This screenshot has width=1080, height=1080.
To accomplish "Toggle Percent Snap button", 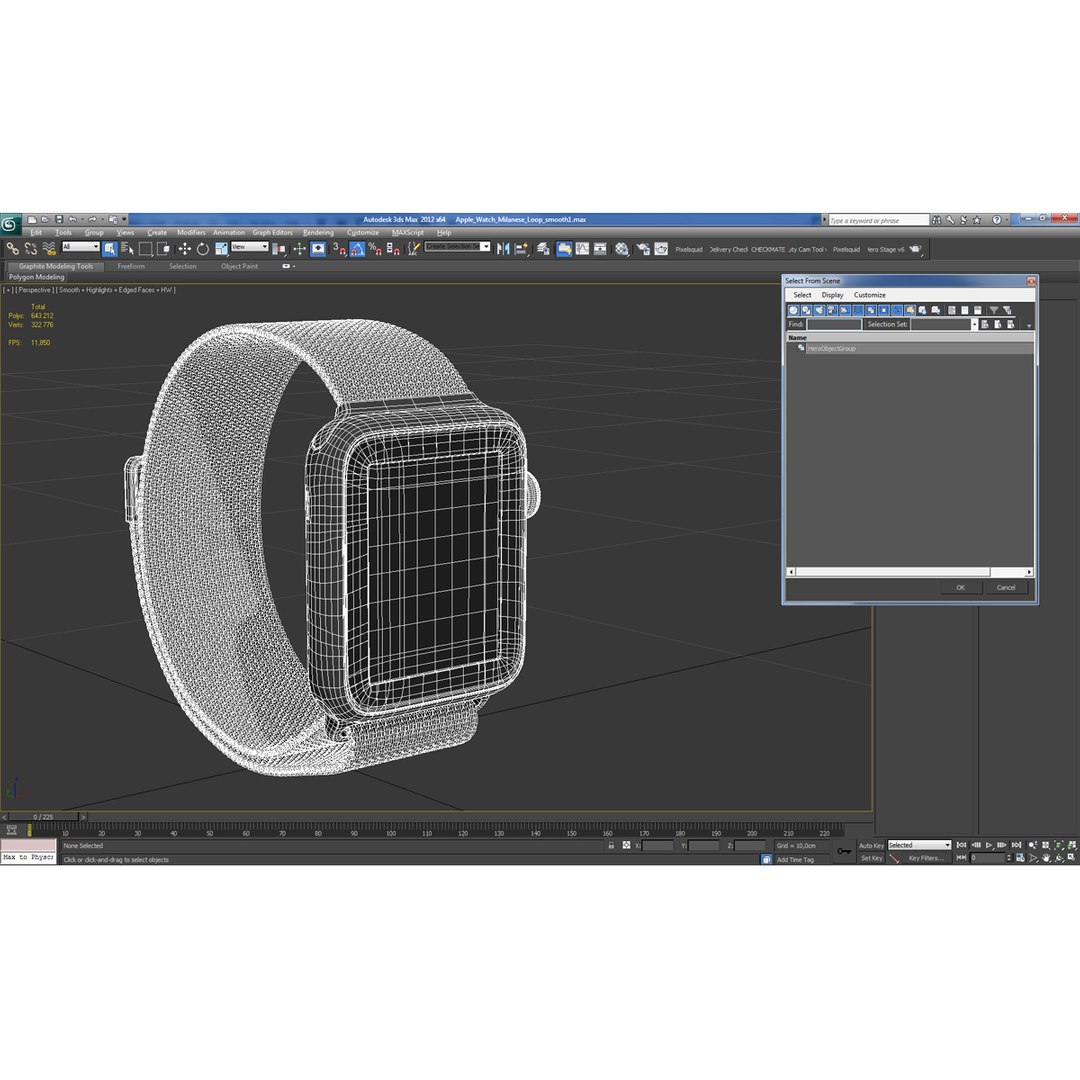I will [x=375, y=249].
